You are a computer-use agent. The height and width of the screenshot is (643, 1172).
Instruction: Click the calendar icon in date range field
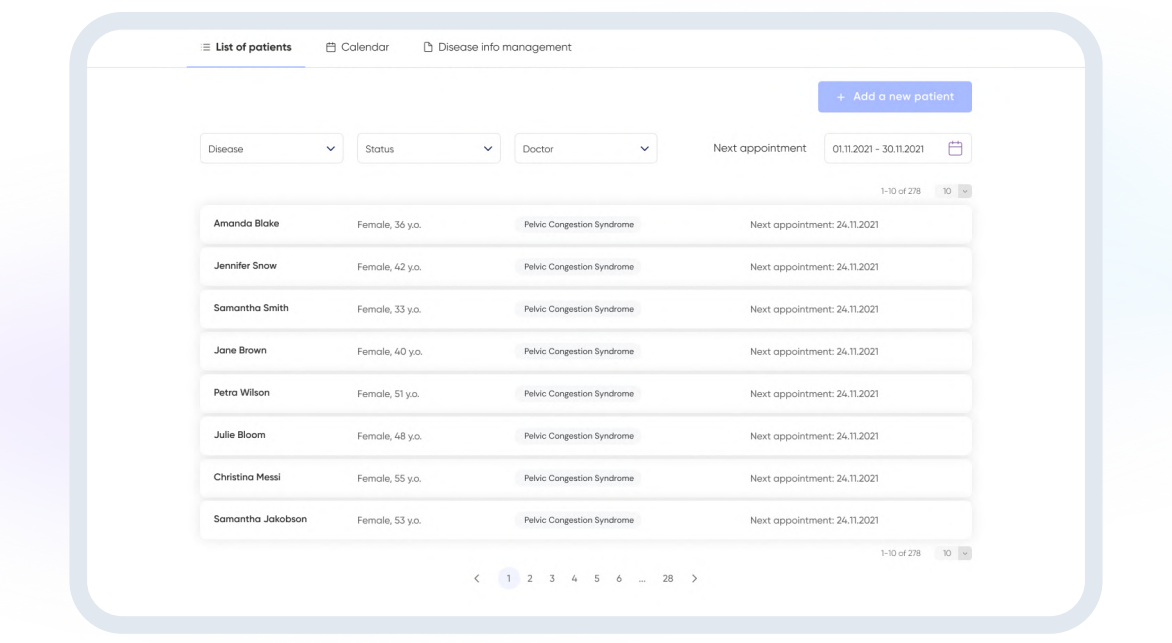tap(955, 149)
